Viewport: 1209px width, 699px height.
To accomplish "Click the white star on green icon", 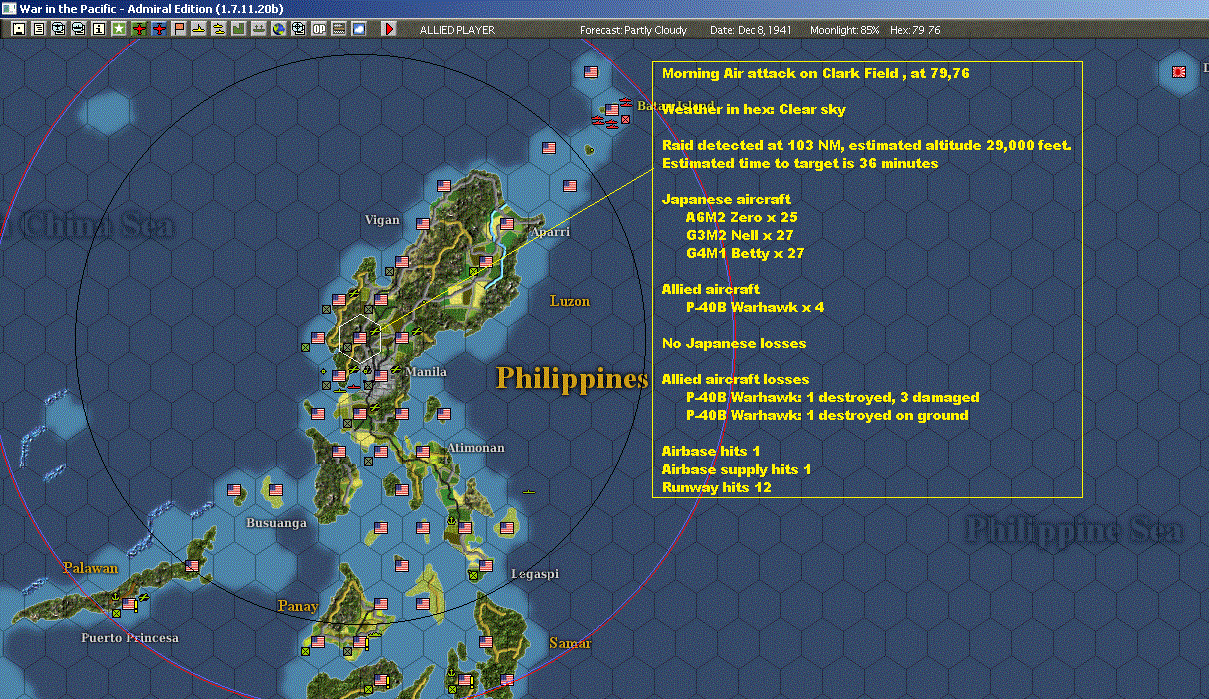I will [119, 29].
